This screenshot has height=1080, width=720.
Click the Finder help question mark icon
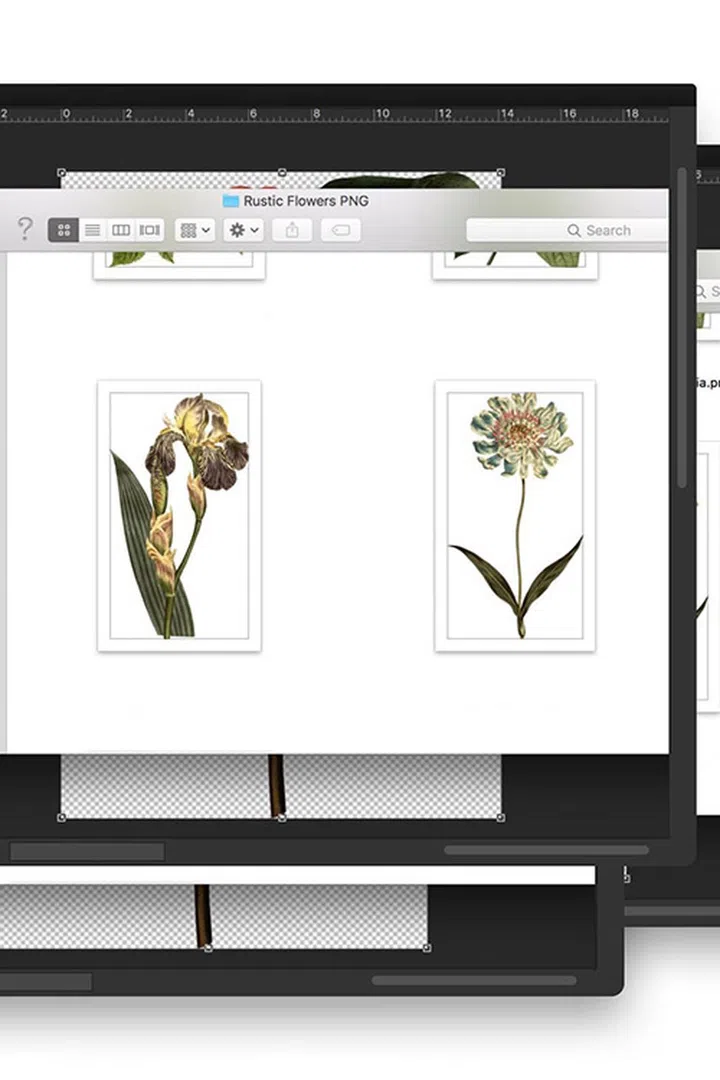[x=25, y=230]
